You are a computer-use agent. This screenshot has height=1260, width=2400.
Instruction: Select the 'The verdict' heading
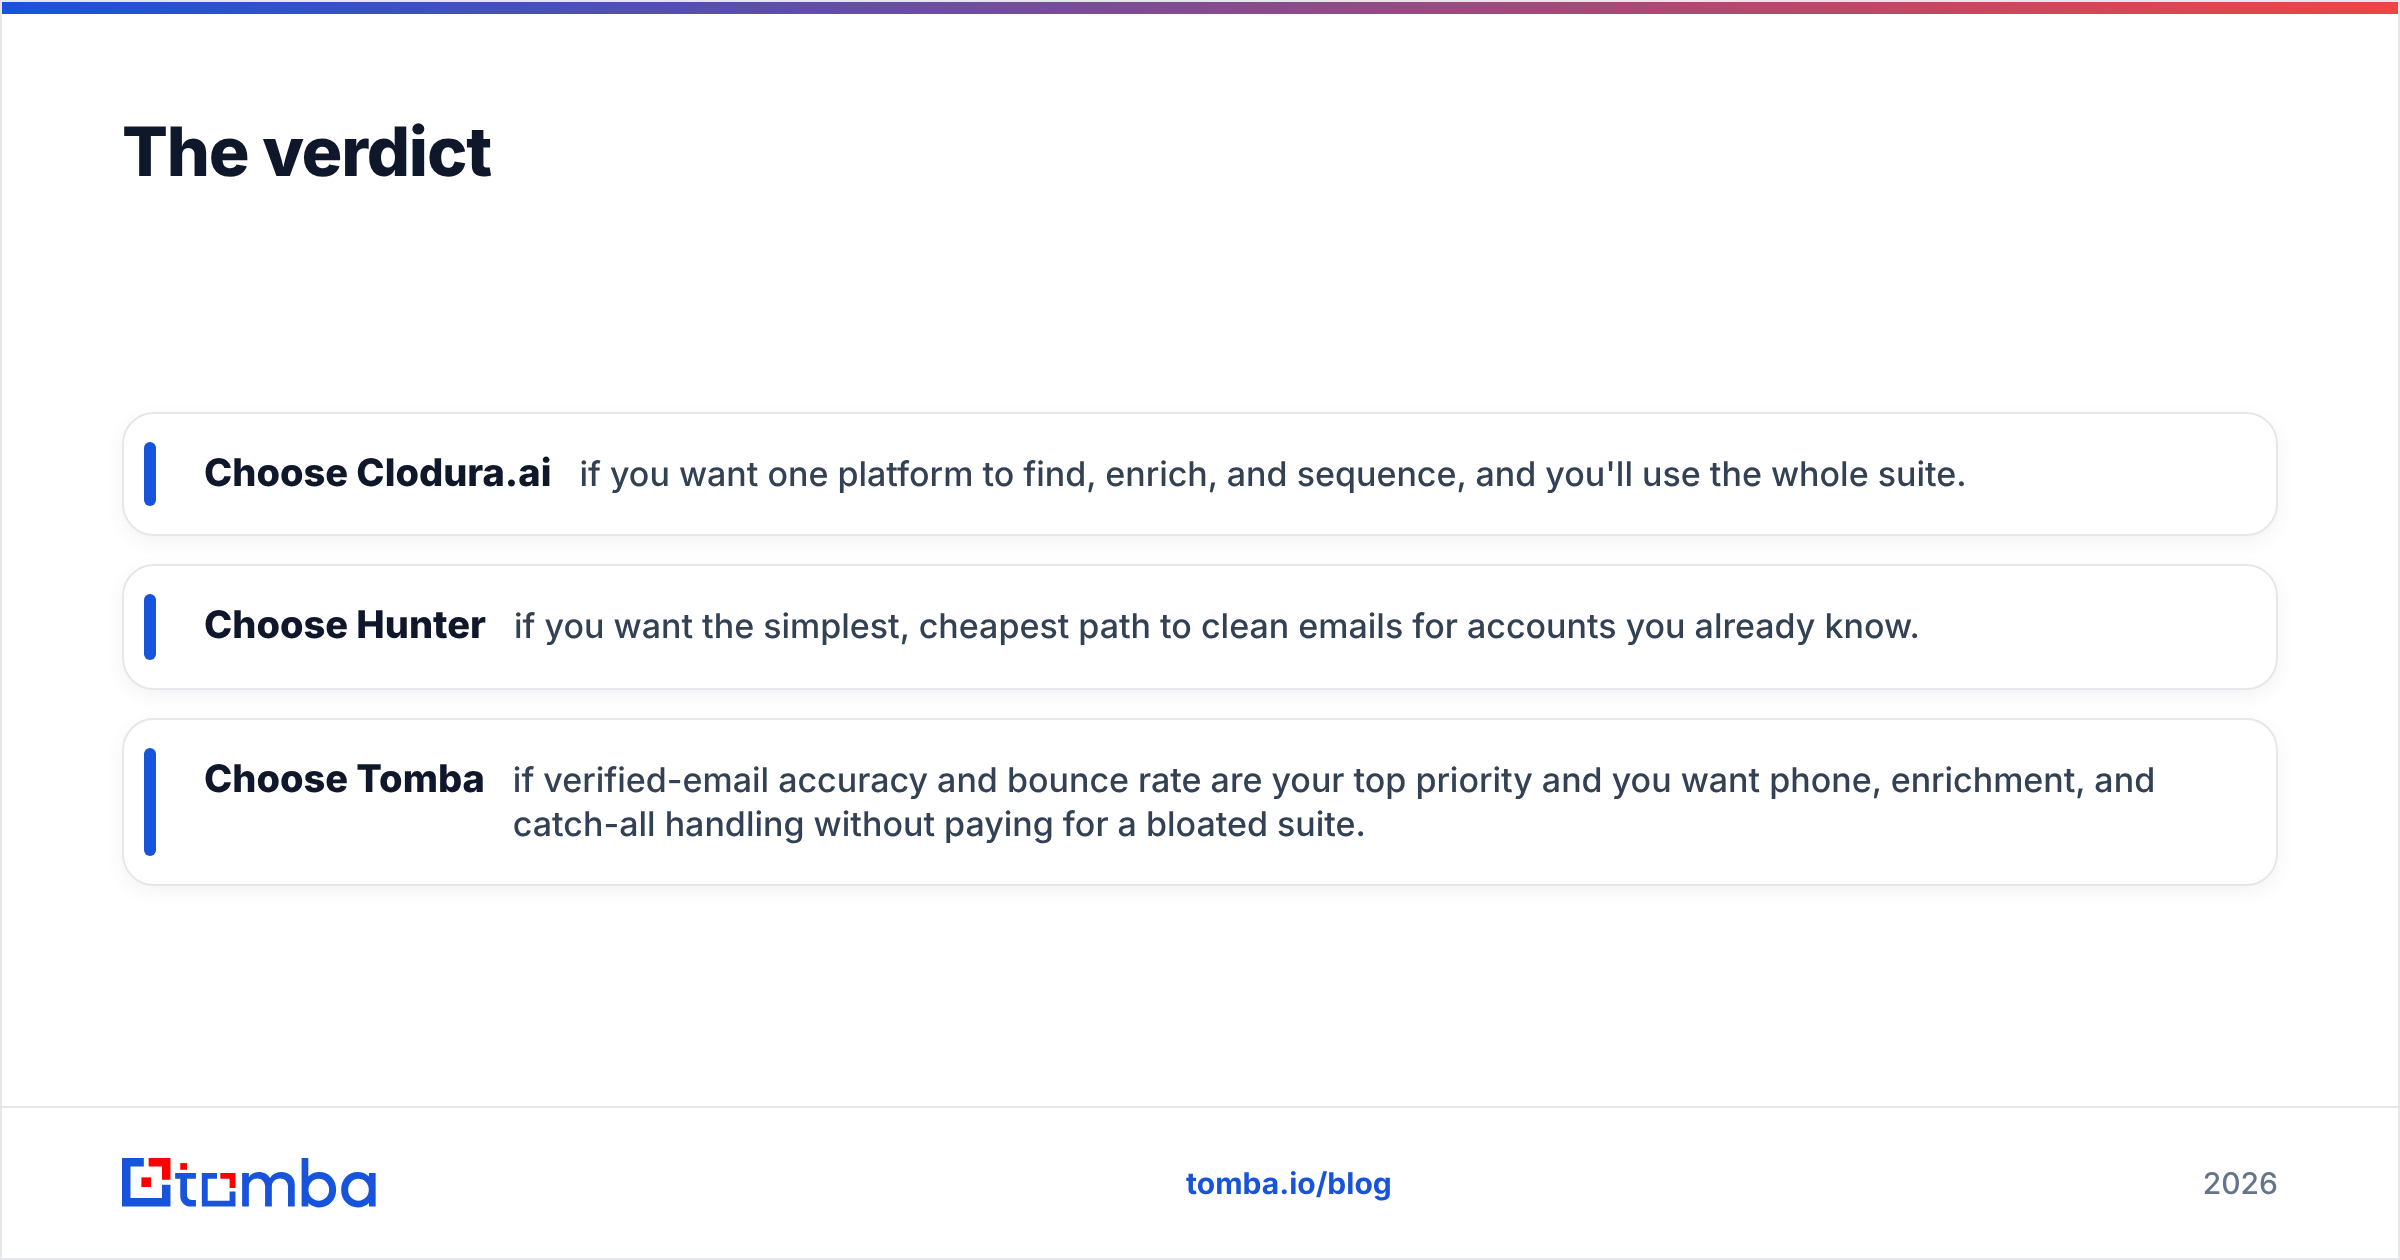pyautogui.click(x=307, y=153)
